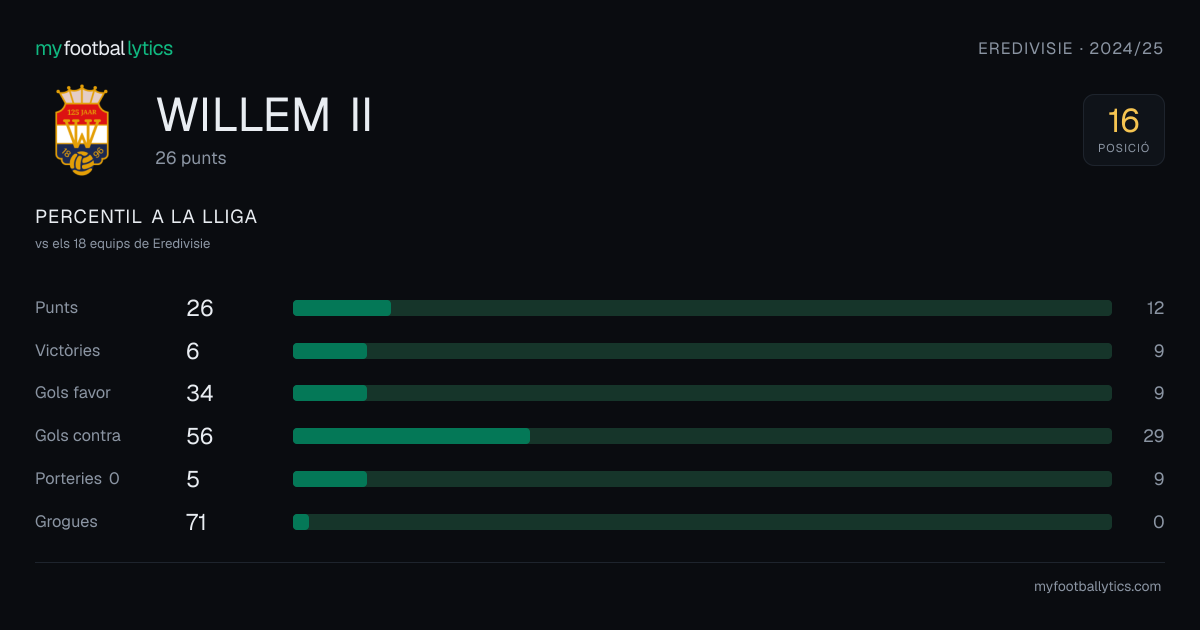This screenshot has height=630, width=1200.
Task: Click the Gols contra value 56
Action: (200, 436)
